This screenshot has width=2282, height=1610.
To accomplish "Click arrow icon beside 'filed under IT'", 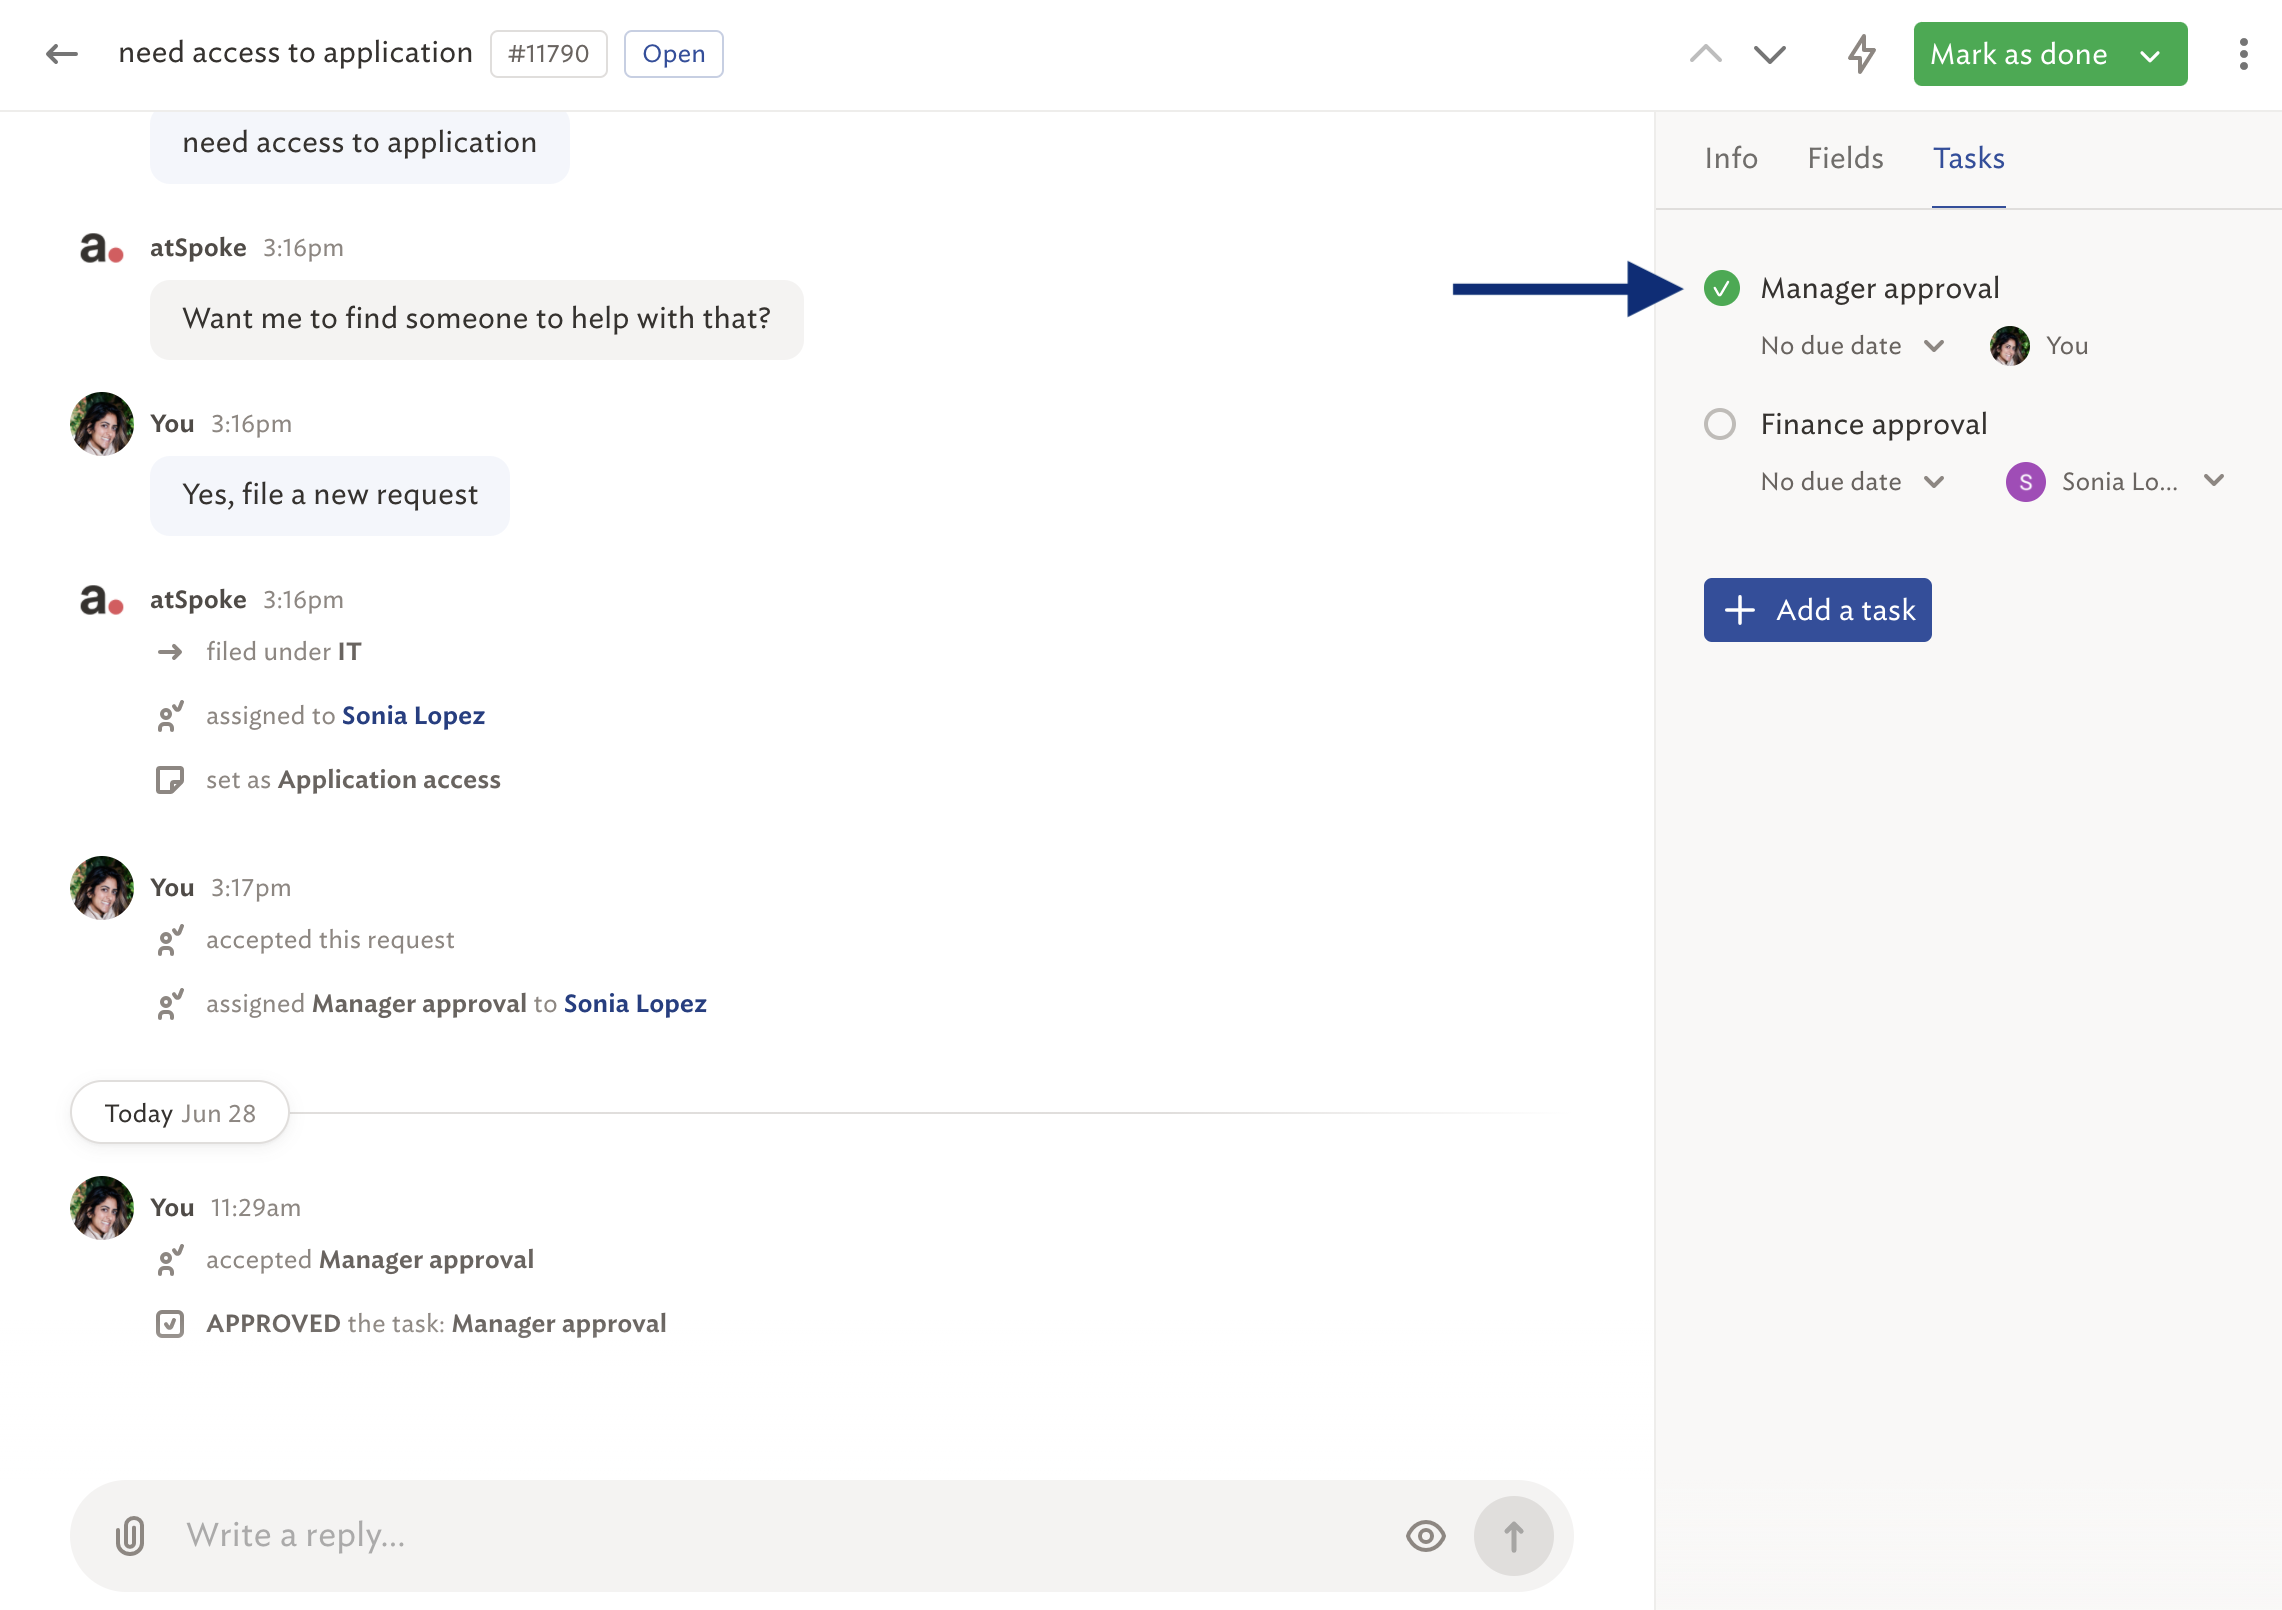I will [170, 652].
